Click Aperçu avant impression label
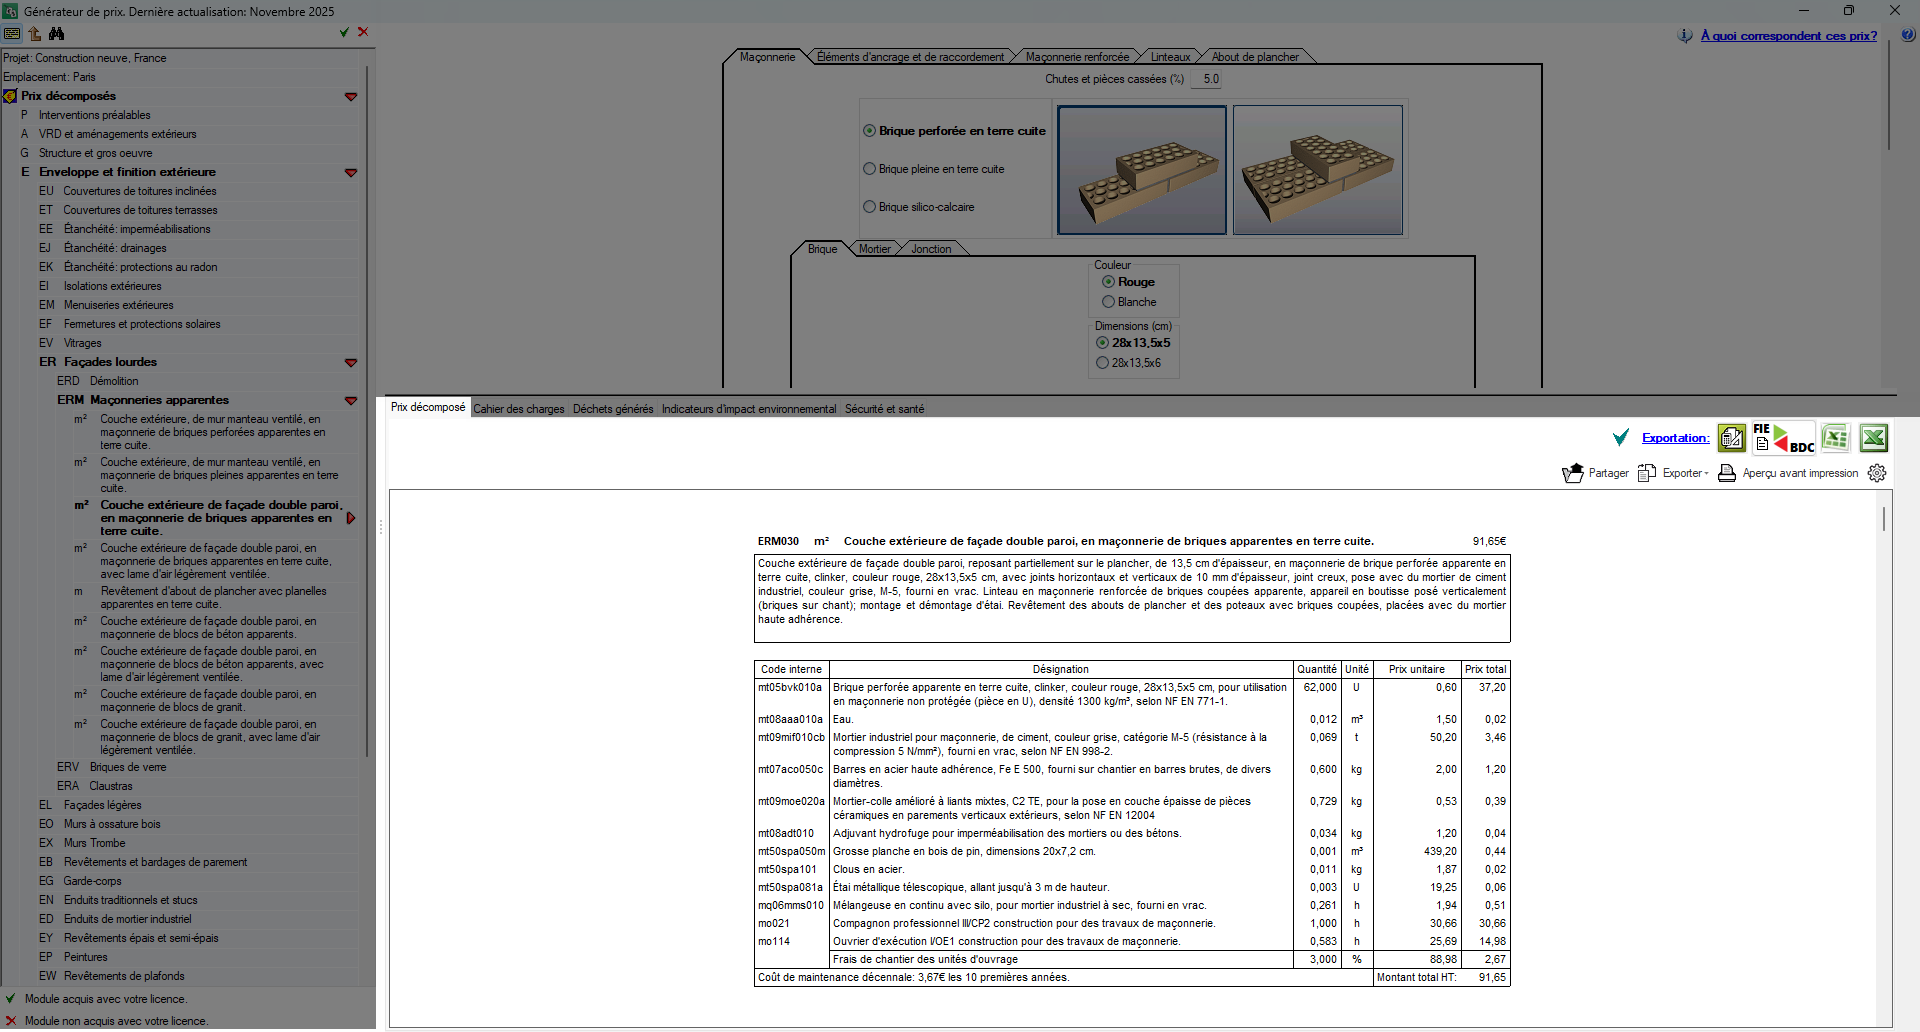 (1801, 473)
